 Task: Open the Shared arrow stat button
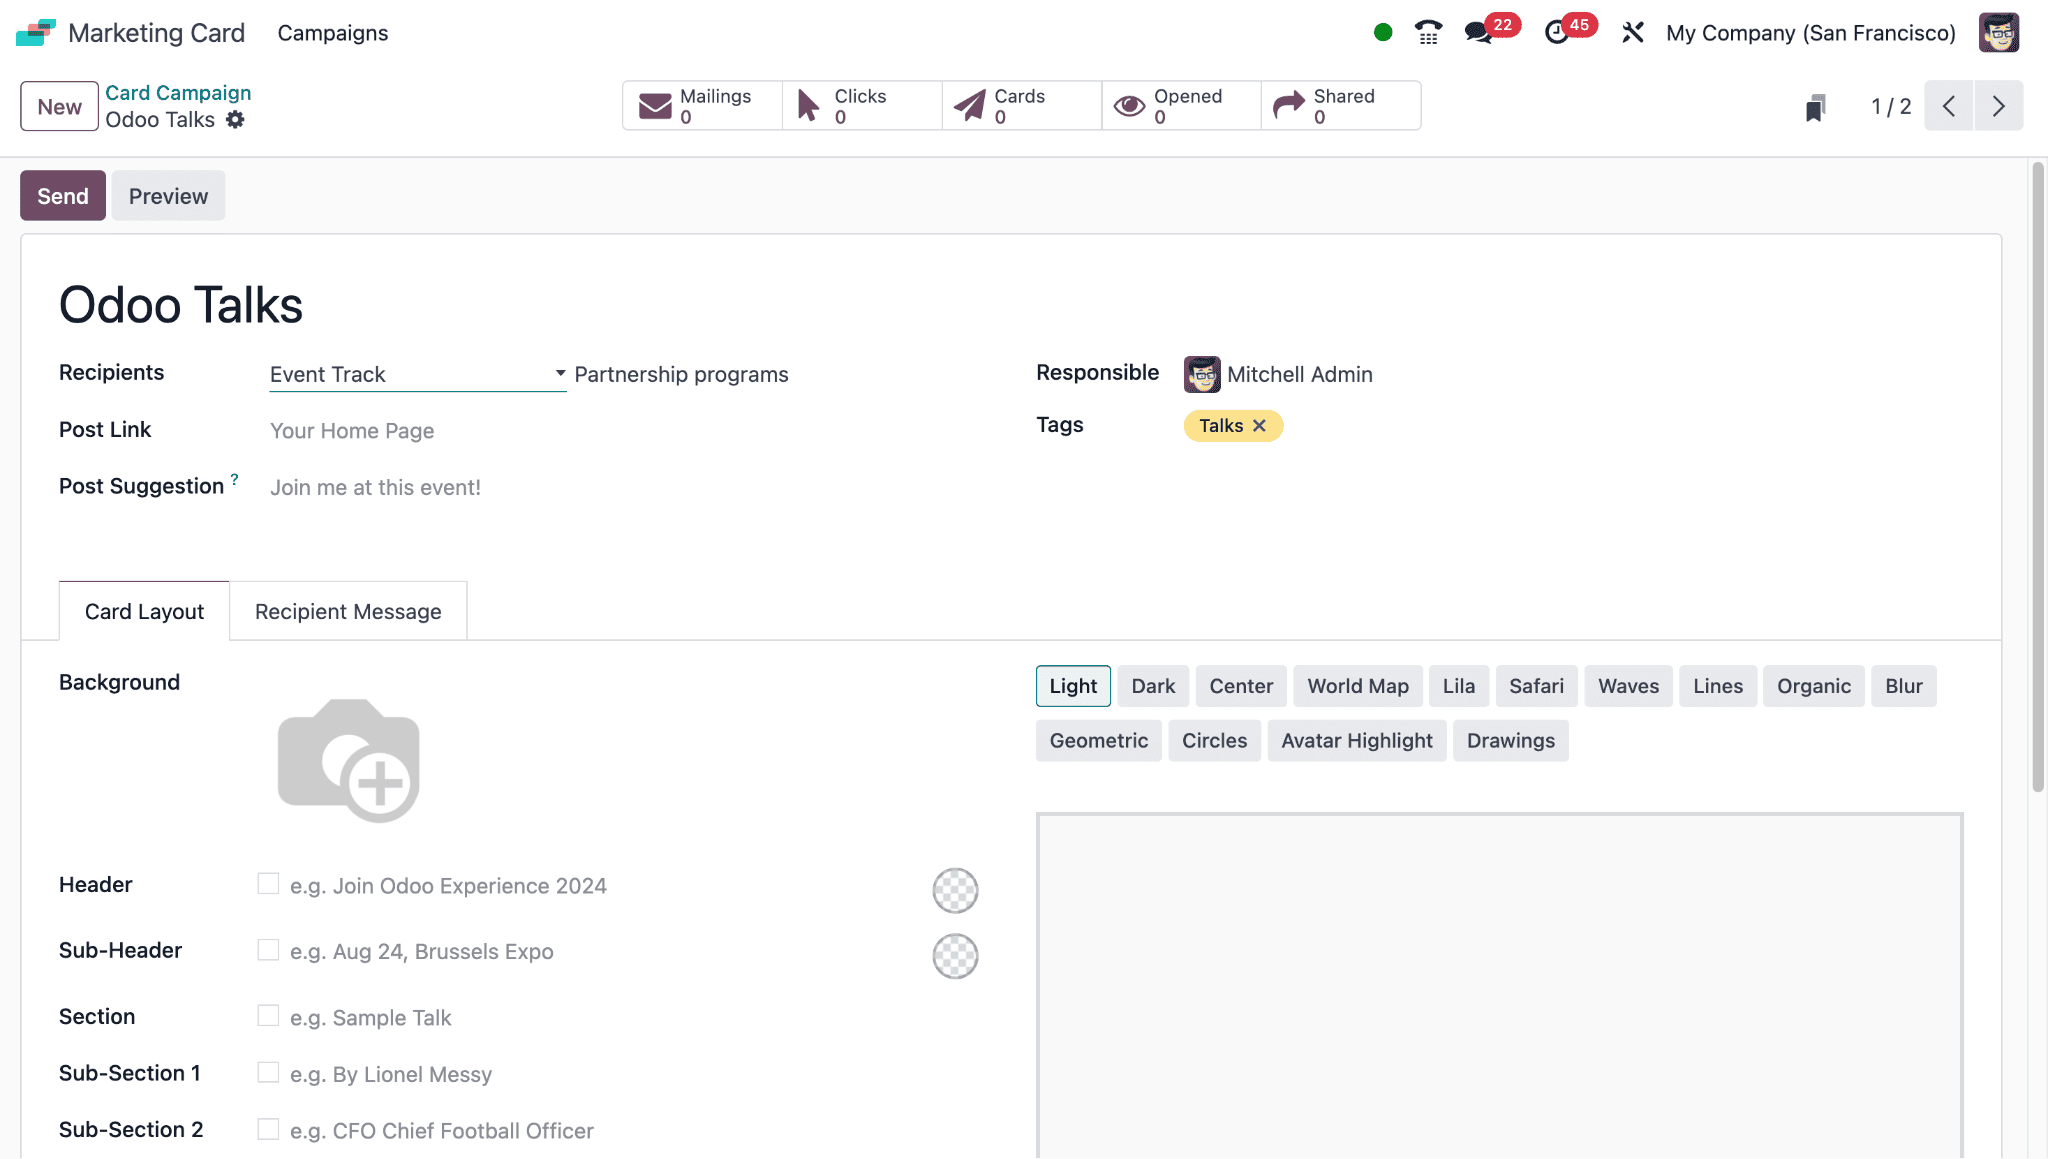(x=1341, y=106)
